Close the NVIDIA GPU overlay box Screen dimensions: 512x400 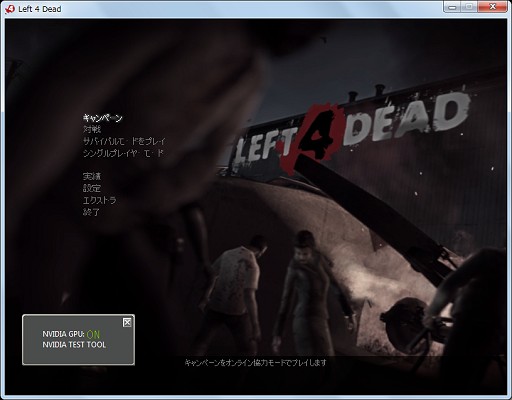coord(127,322)
